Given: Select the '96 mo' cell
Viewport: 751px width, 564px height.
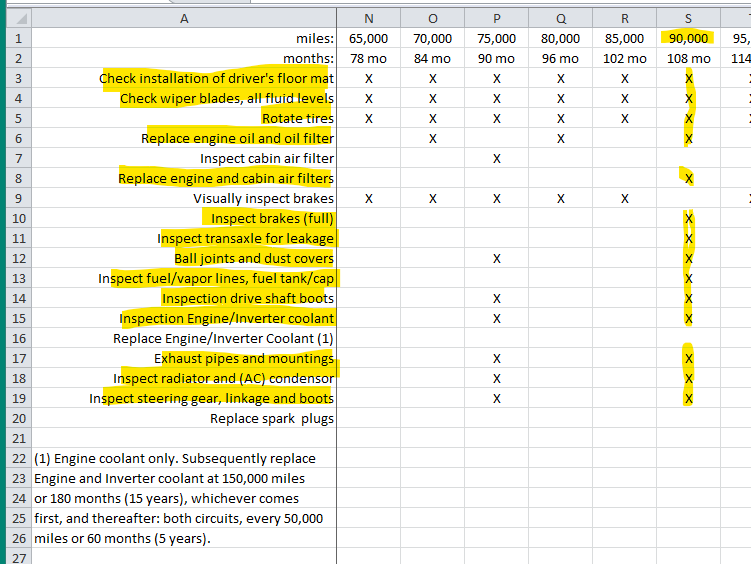Looking at the screenshot, I should coord(561,58).
